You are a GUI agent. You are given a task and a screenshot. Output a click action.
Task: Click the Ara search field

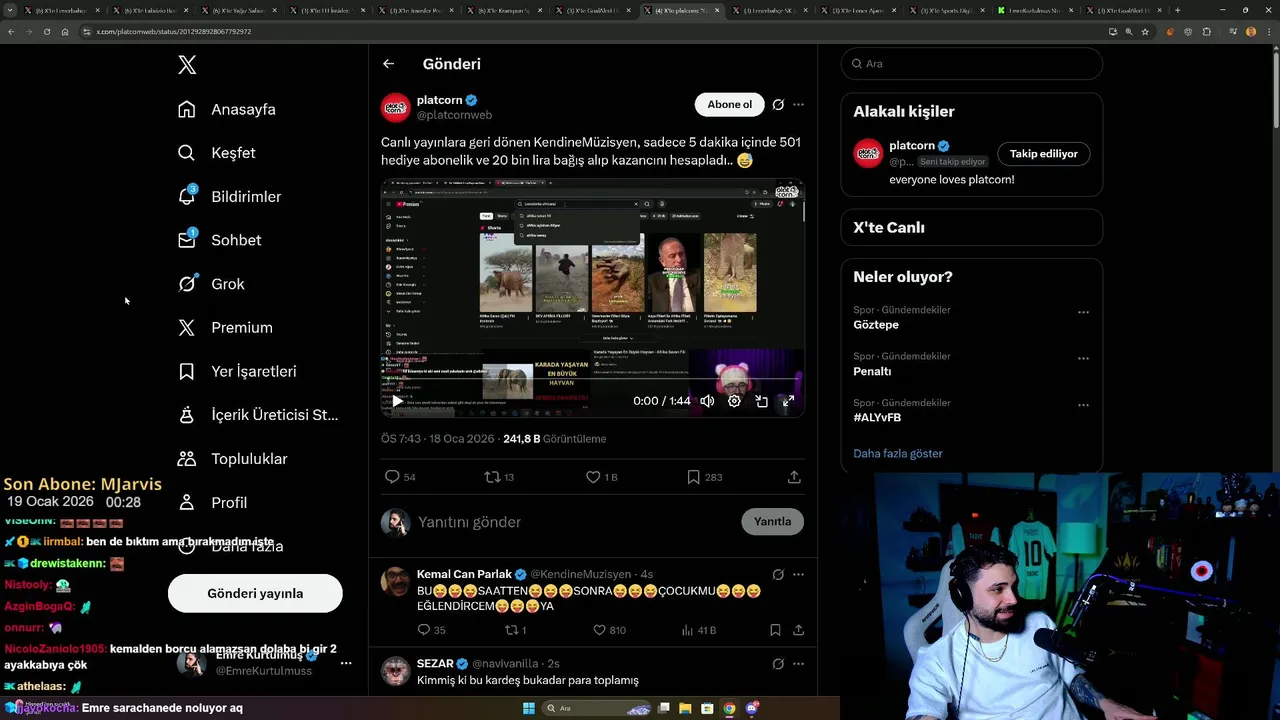tap(971, 63)
